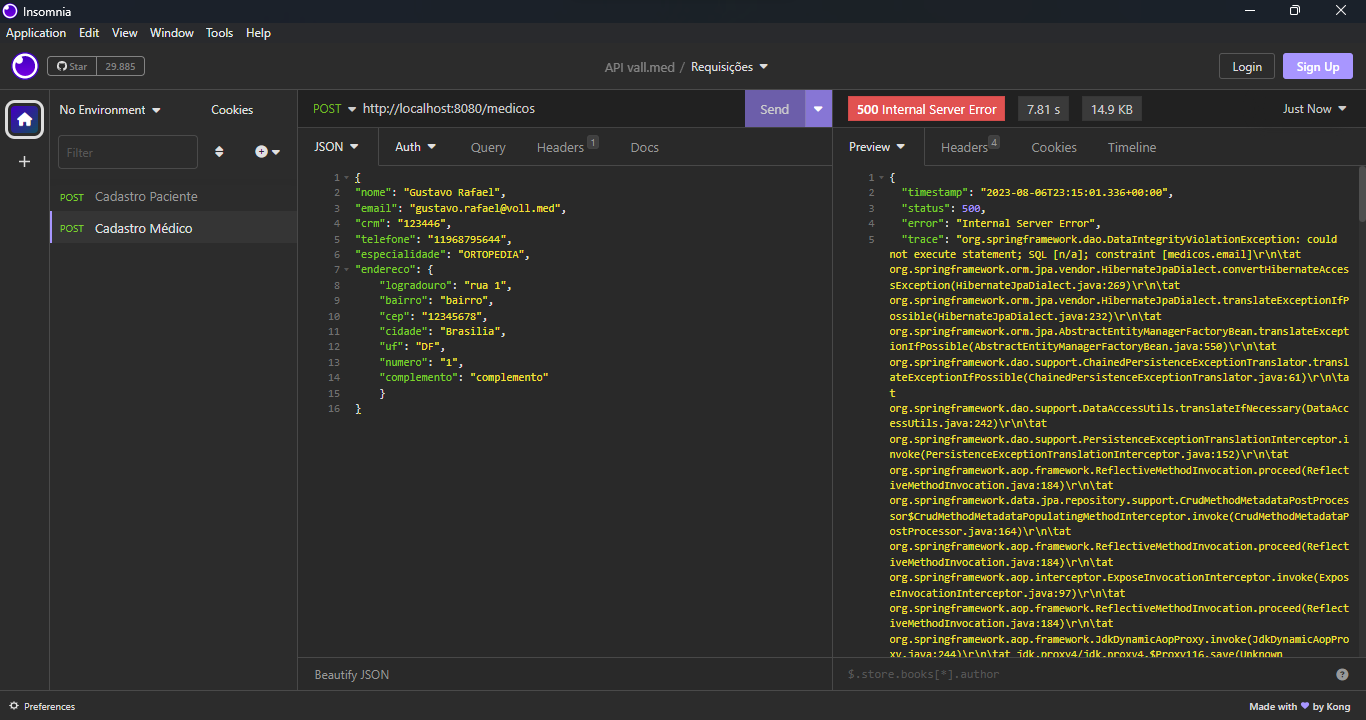The width and height of the screenshot is (1366, 720).
Task: Open the create request plus-circle menu
Action: click(267, 152)
